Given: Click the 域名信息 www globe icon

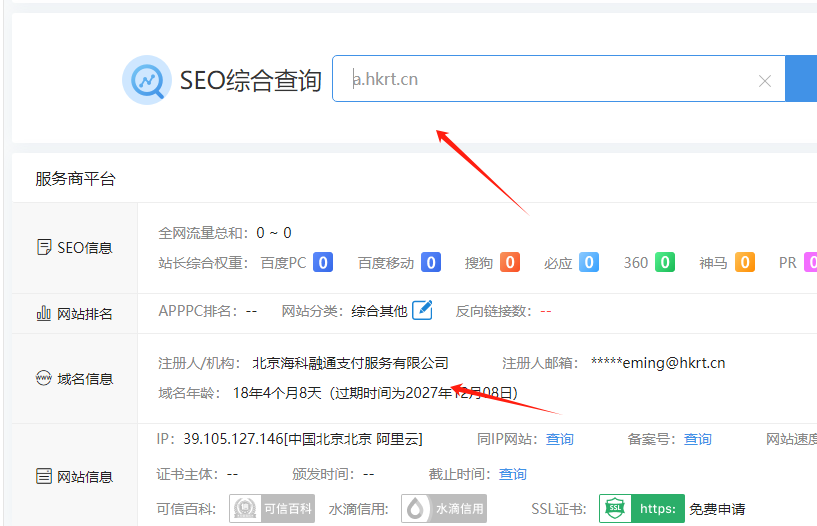Looking at the screenshot, I should point(44,378).
